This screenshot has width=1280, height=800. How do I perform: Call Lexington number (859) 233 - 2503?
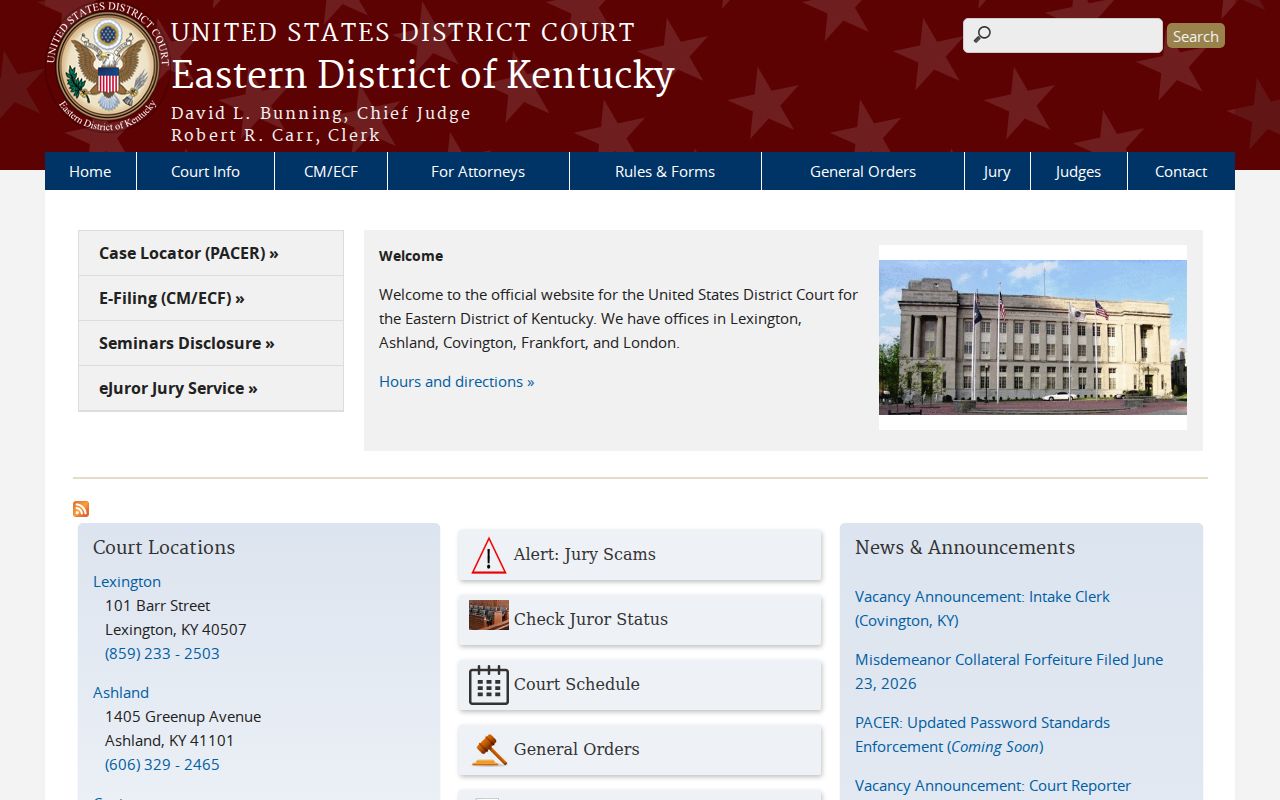click(162, 653)
